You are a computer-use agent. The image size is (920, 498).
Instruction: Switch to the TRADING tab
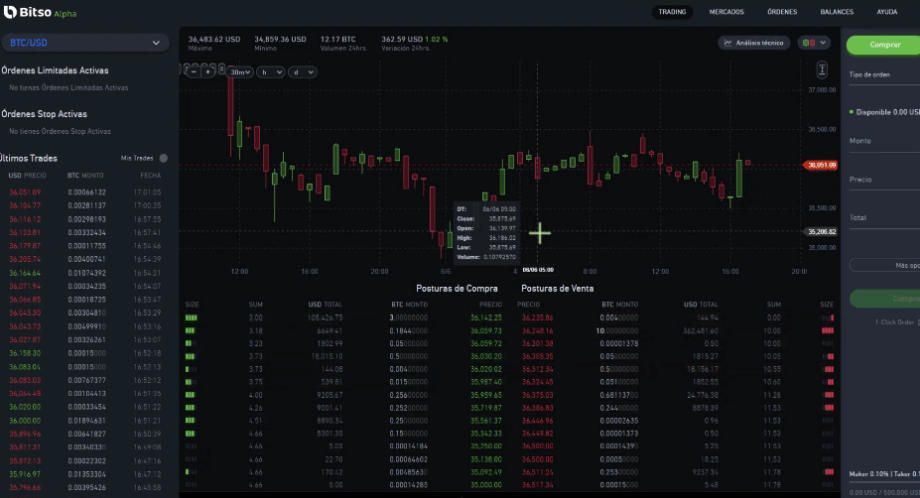click(x=672, y=12)
